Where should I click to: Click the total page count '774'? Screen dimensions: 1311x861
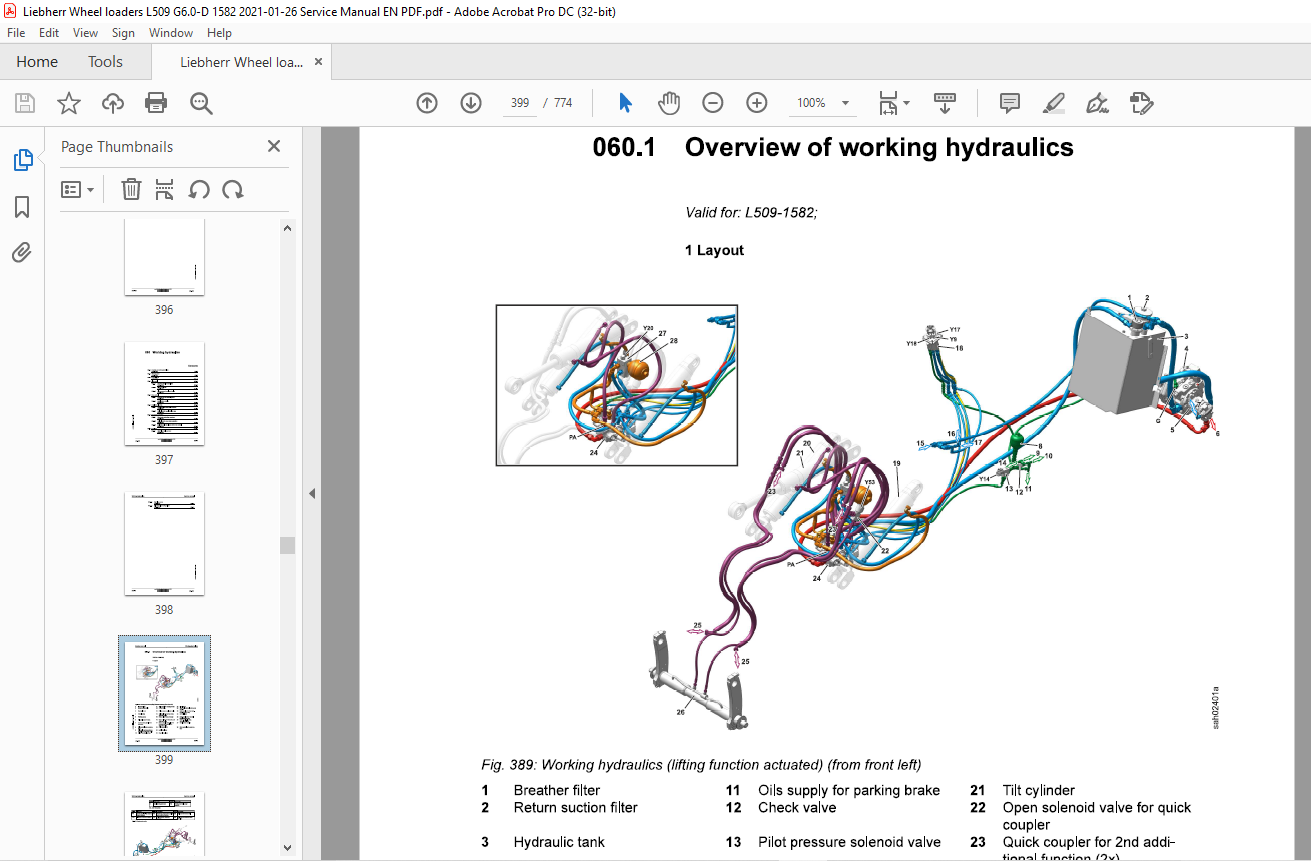click(x=563, y=103)
